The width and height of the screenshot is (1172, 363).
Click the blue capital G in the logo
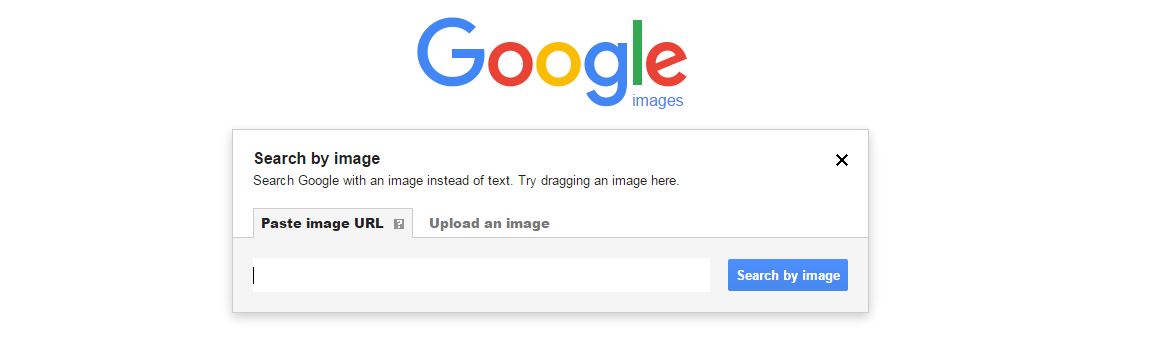(x=451, y=53)
